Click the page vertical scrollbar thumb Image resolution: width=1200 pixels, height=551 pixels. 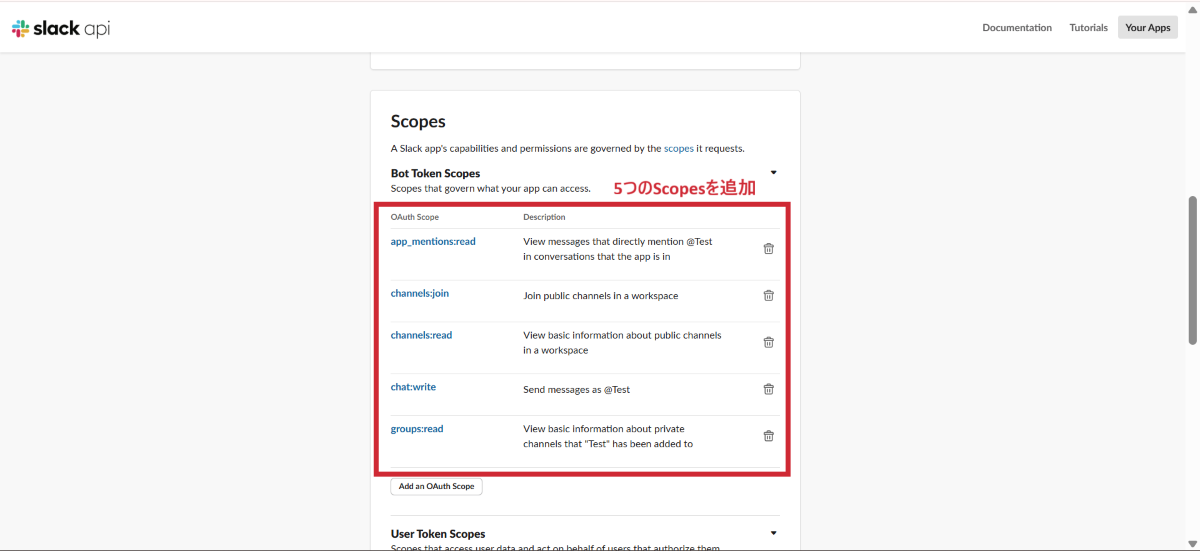point(1192,270)
